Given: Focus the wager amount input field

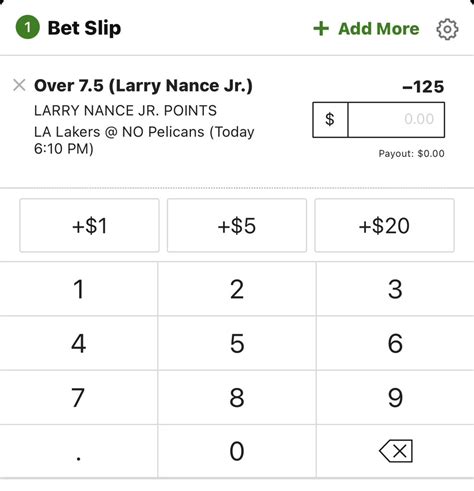Looking at the screenshot, I should coord(396,120).
